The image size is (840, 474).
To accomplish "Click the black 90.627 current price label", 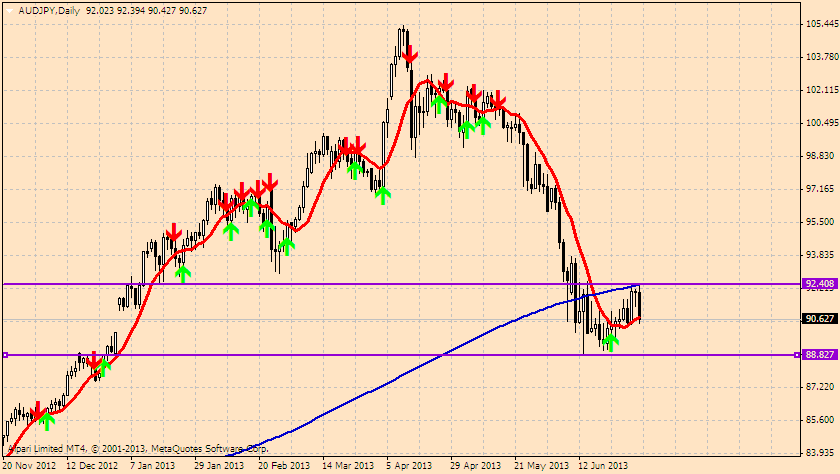I will tap(820, 319).
